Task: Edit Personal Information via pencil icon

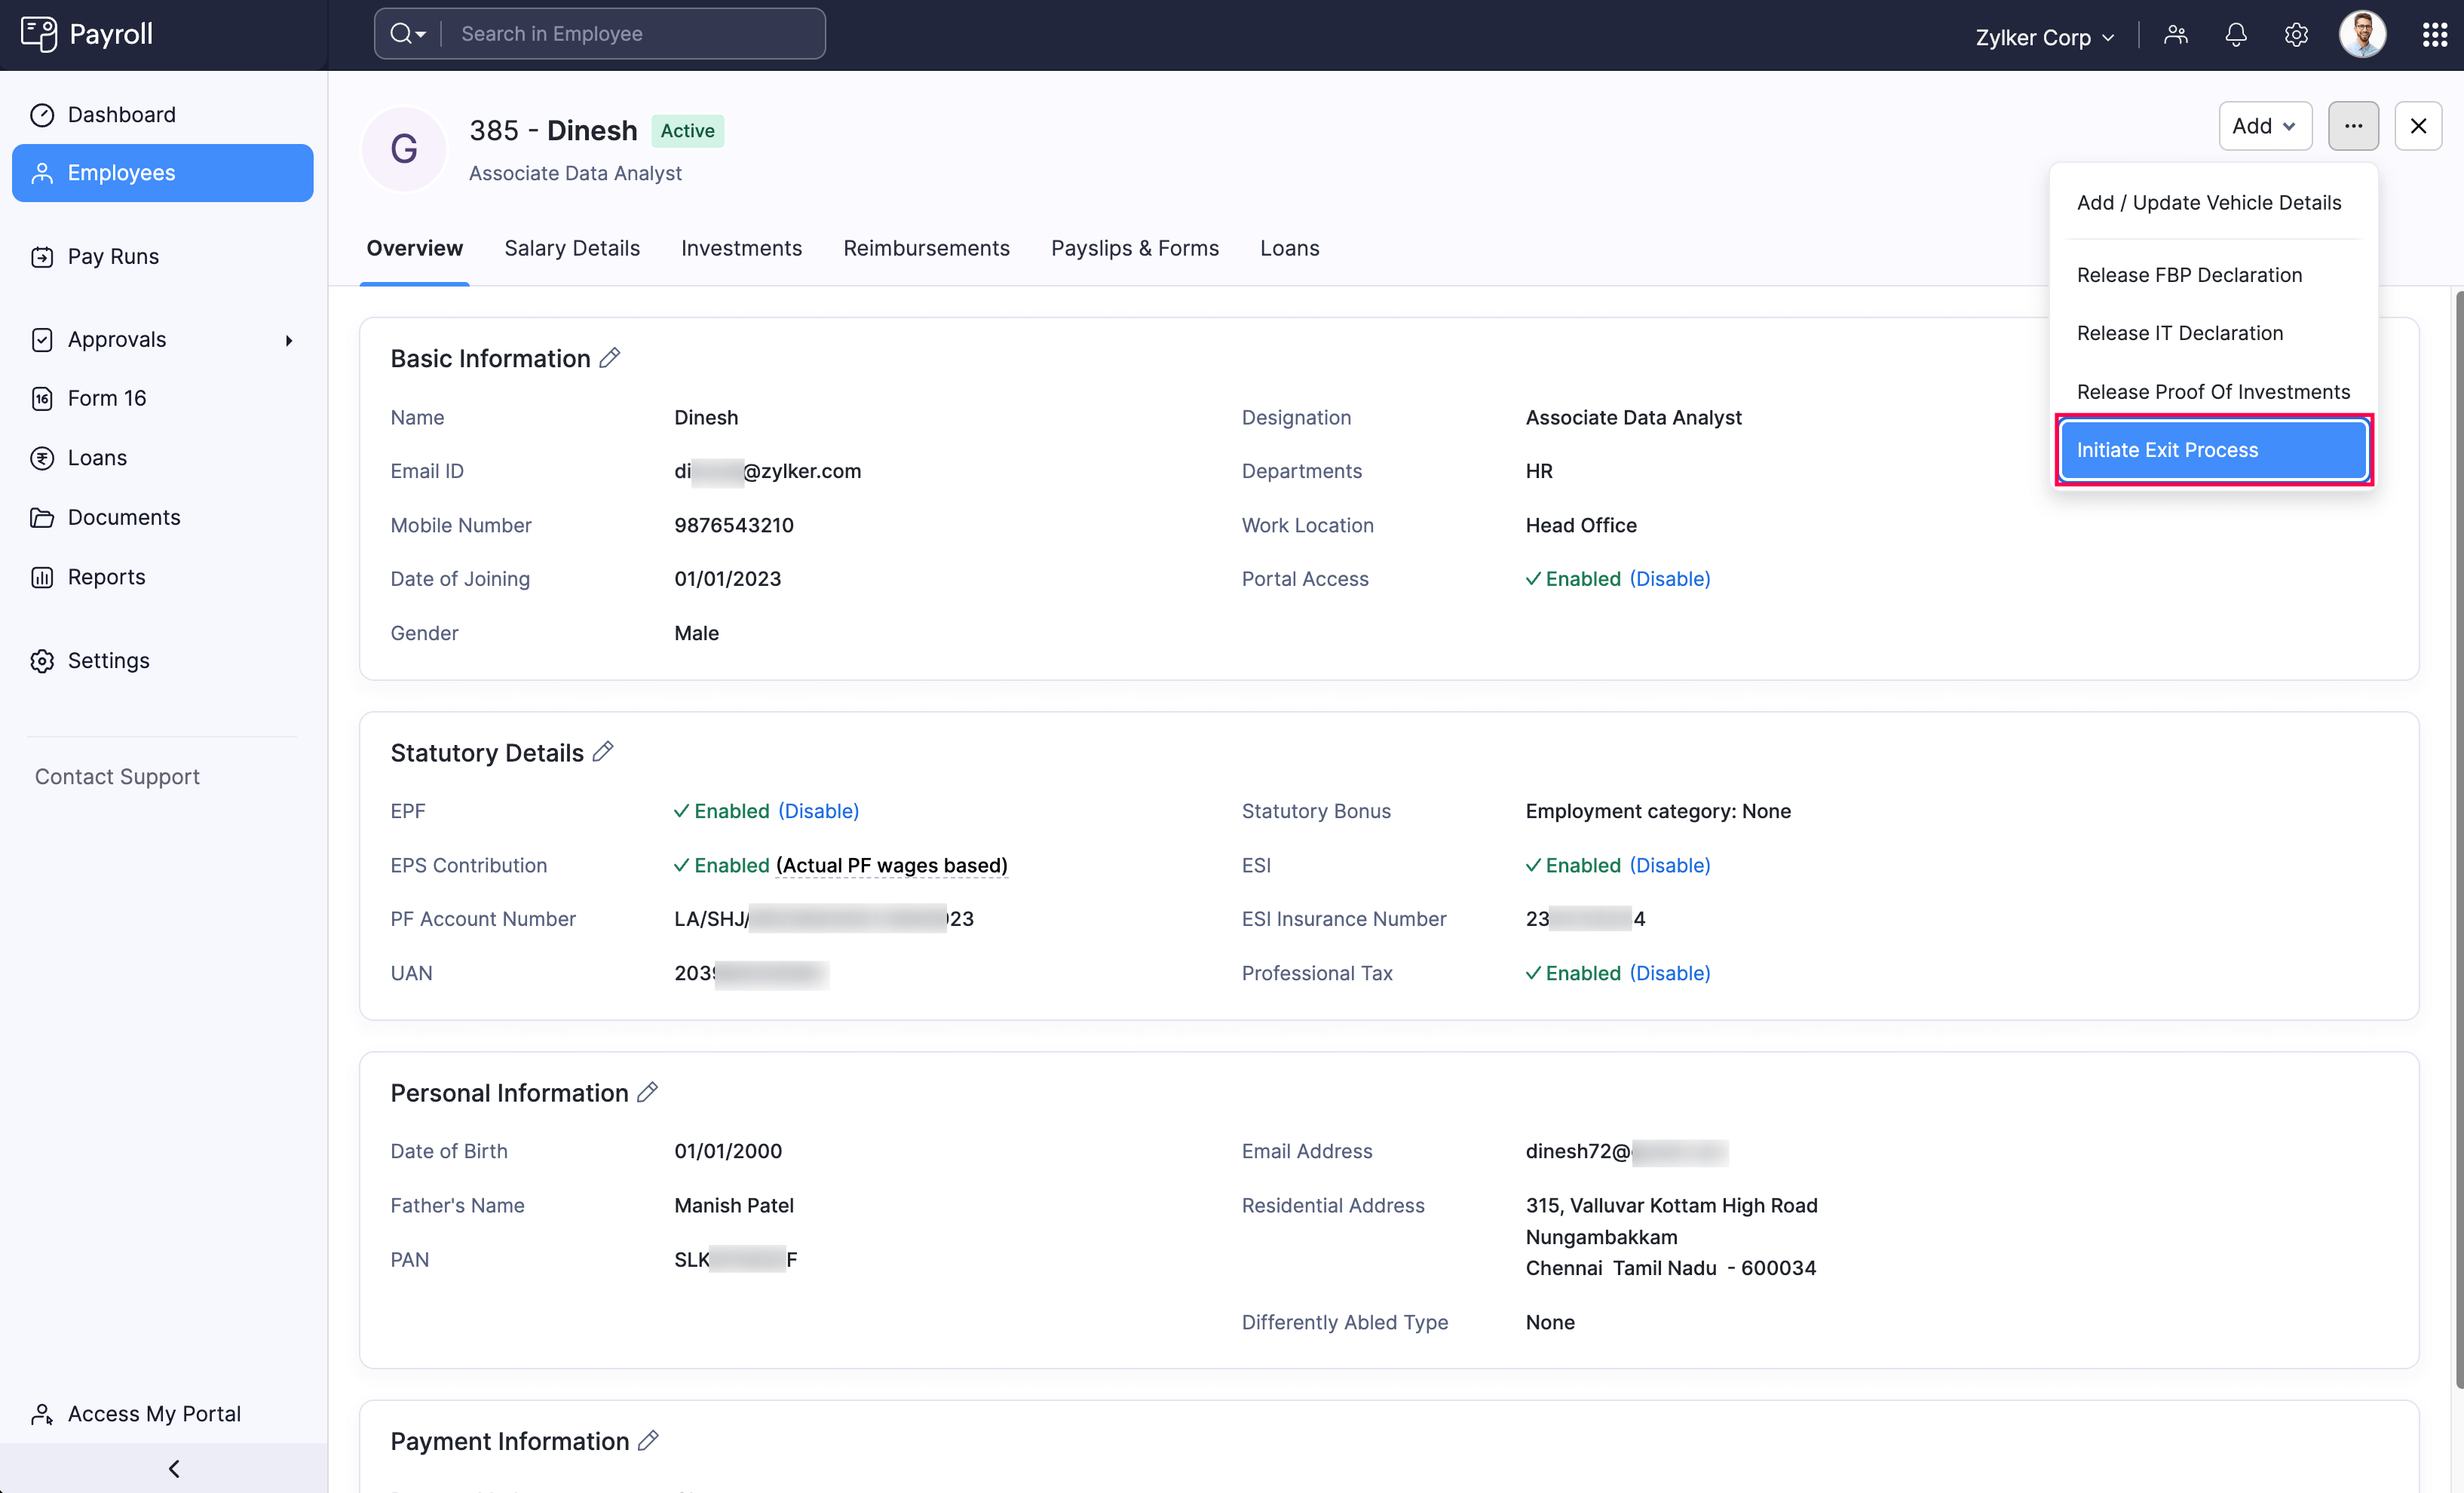Action: tap(648, 1092)
